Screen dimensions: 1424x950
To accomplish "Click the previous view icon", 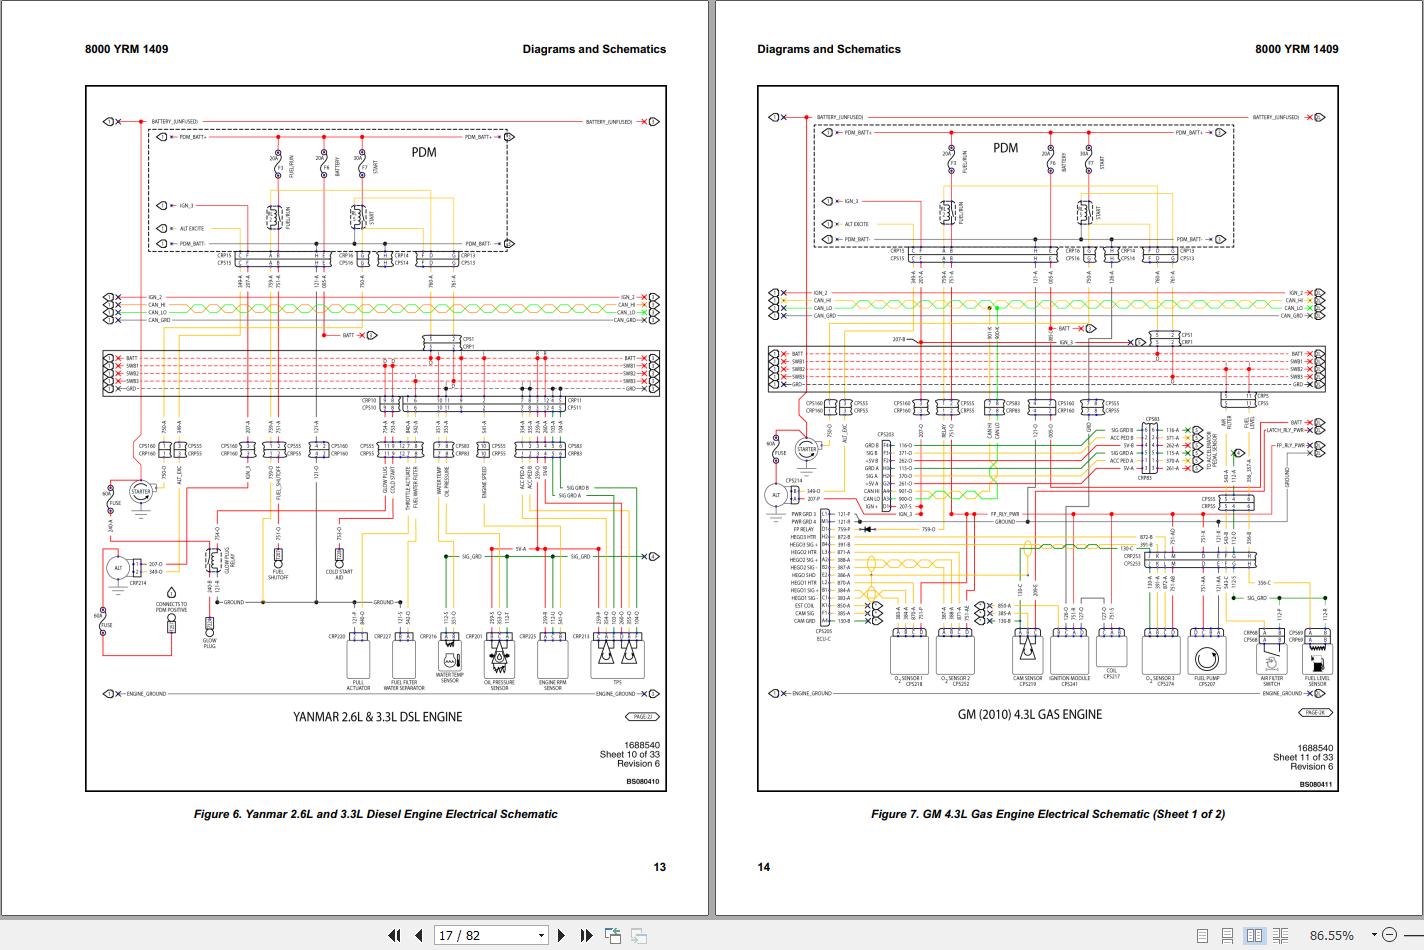I will click(613, 935).
